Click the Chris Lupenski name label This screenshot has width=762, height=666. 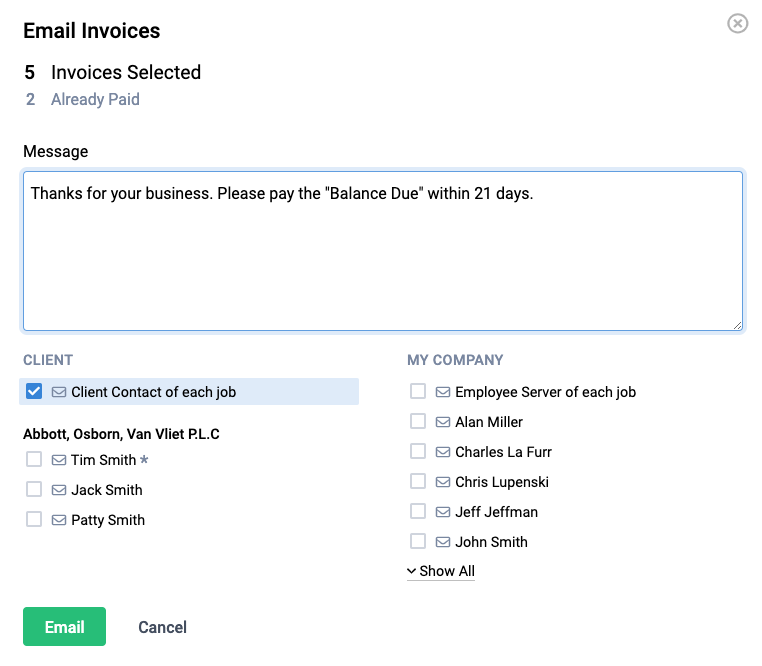(x=502, y=482)
